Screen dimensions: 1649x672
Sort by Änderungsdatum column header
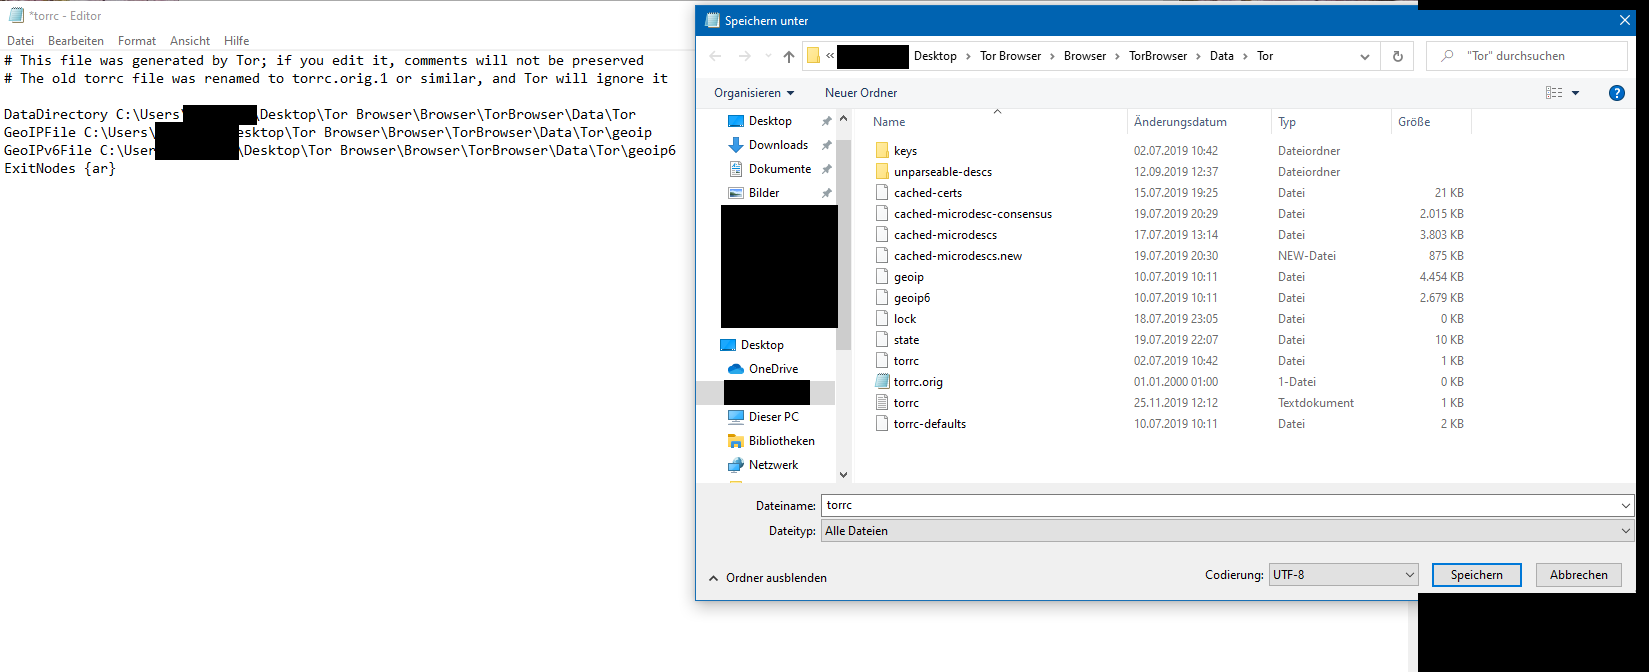coord(1180,122)
